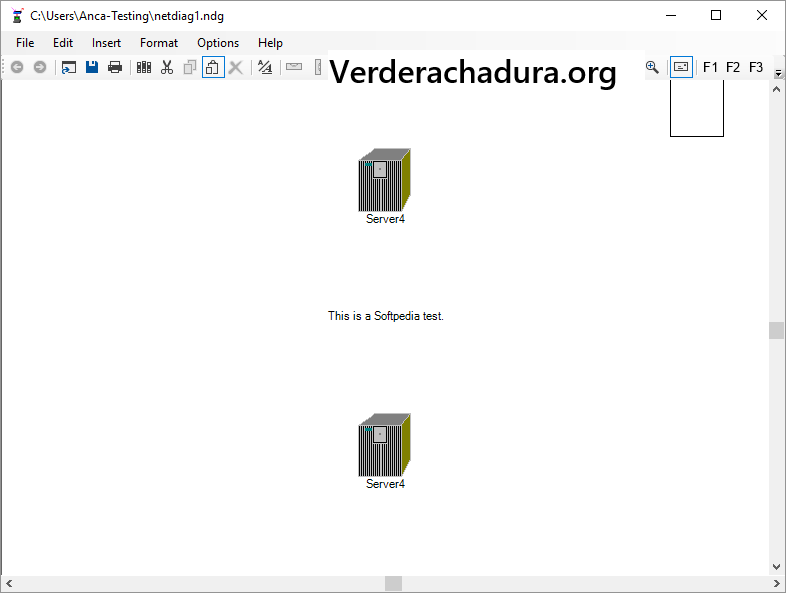Click the Copy toolbar icon
The height and width of the screenshot is (593, 786).
[x=189, y=67]
